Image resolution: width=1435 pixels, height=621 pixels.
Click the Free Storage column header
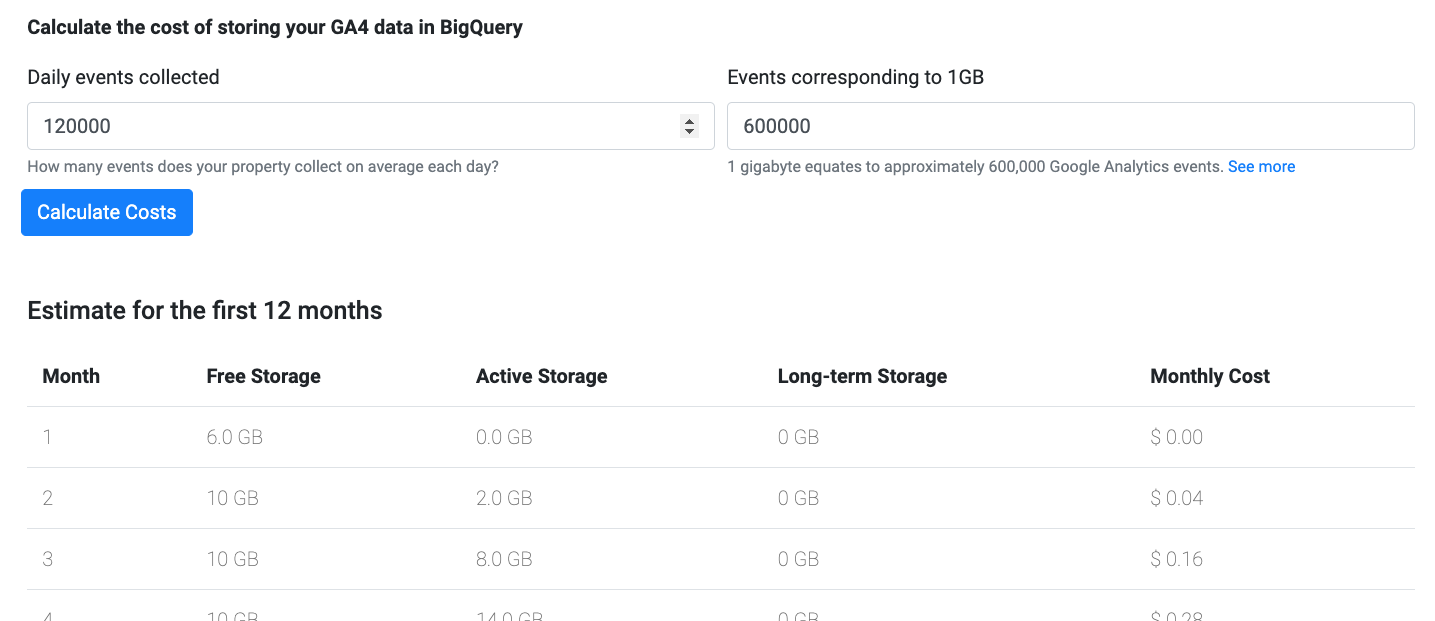263,376
